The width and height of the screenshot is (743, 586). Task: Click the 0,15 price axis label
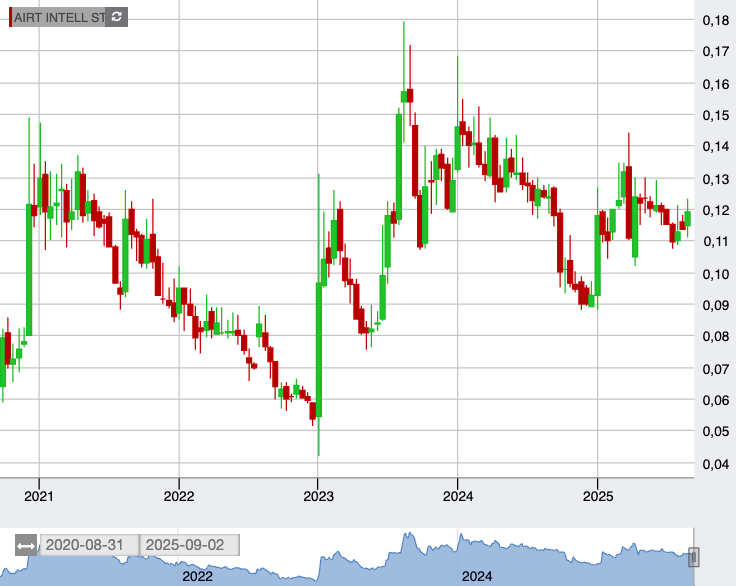pyautogui.click(x=716, y=116)
